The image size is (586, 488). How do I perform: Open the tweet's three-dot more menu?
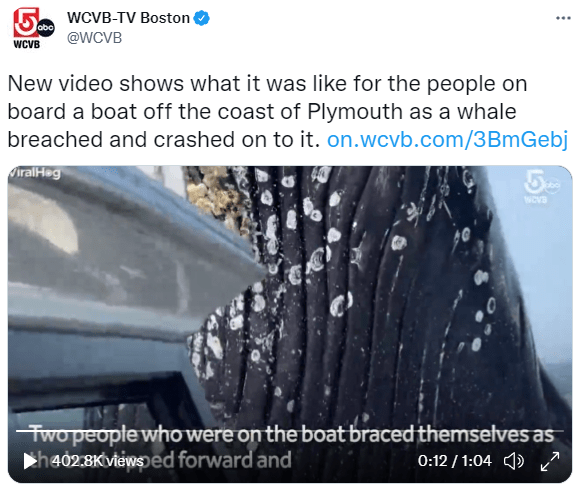click(x=563, y=18)
